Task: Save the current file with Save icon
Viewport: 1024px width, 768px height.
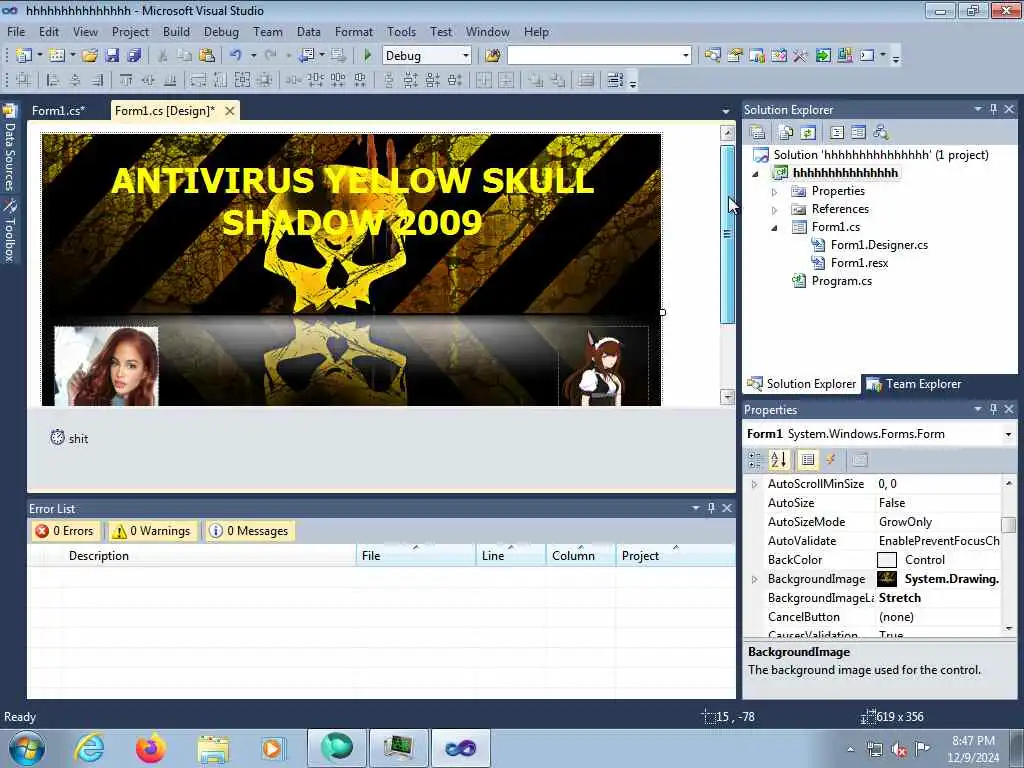Action: [112, 56]
